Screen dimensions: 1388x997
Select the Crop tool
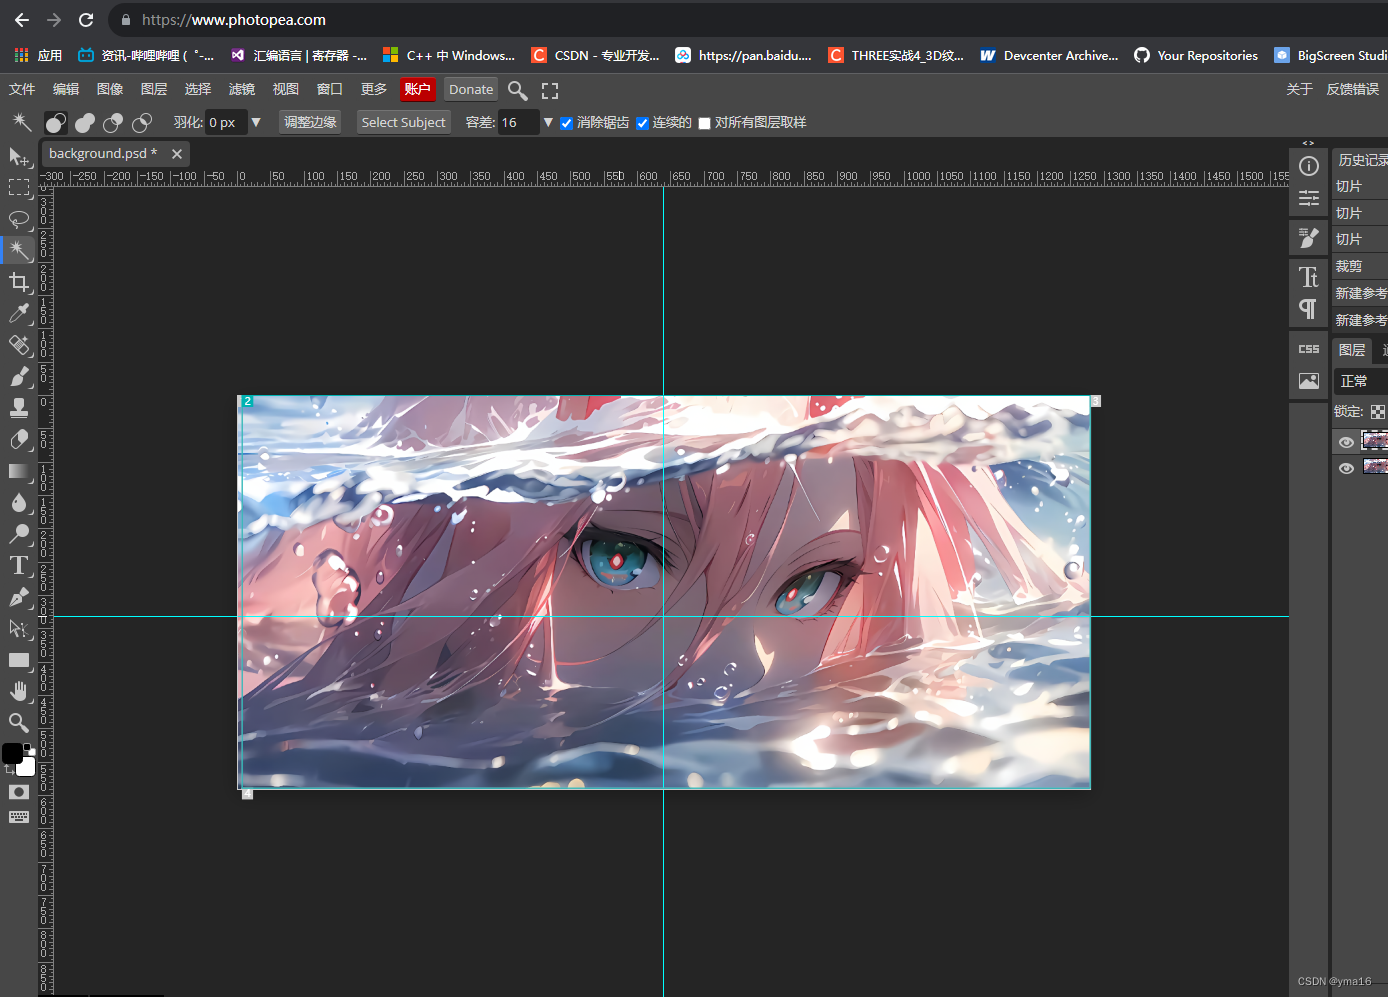(19, 282)
